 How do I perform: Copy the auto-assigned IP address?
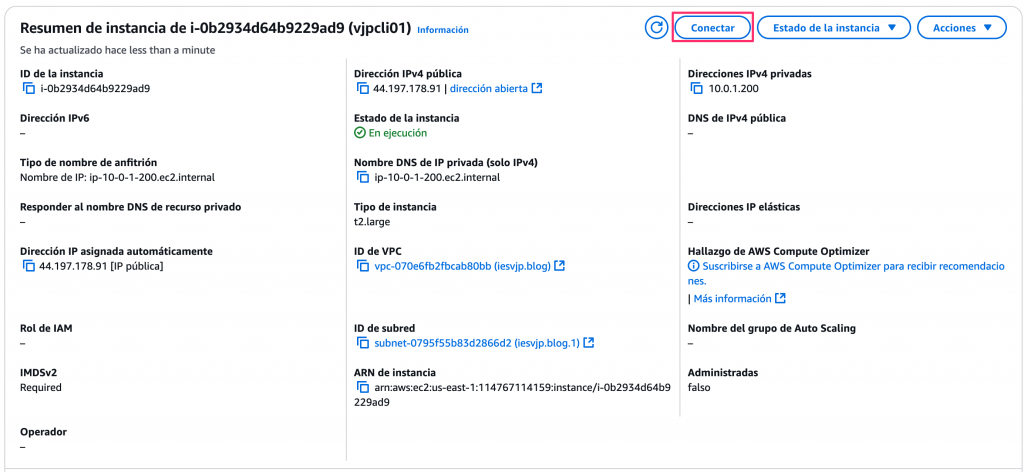(29, 266)
